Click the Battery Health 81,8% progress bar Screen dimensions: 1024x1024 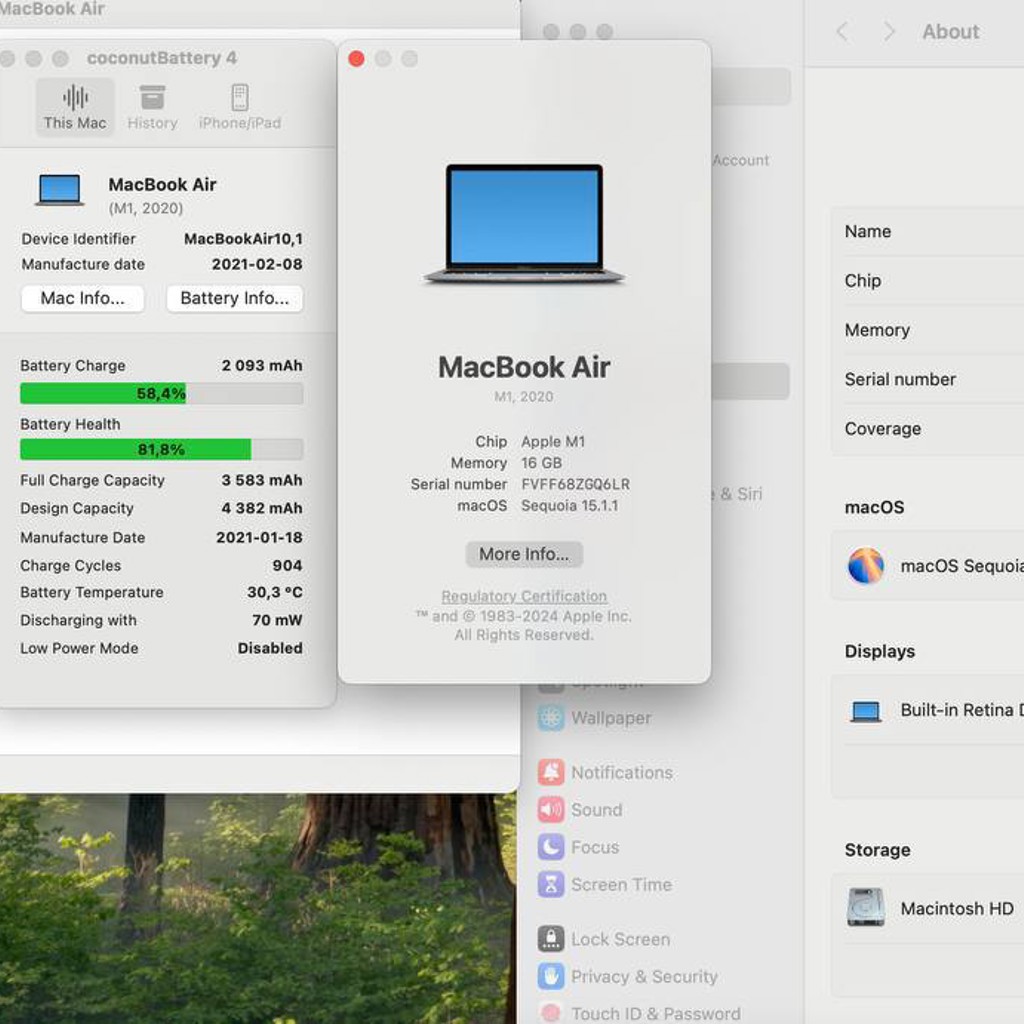161,449
